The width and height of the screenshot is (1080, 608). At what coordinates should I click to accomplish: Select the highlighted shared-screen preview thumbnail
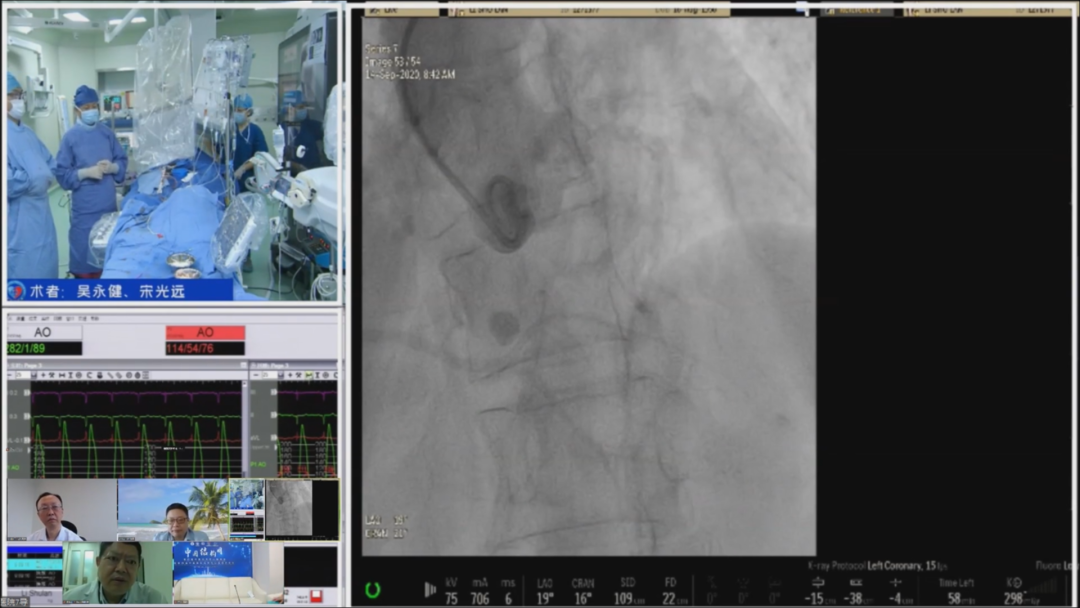[x=284, y=510]
